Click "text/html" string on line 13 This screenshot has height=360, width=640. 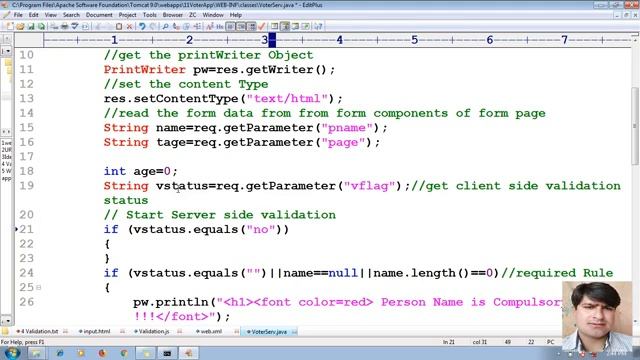tap(287, 99)
